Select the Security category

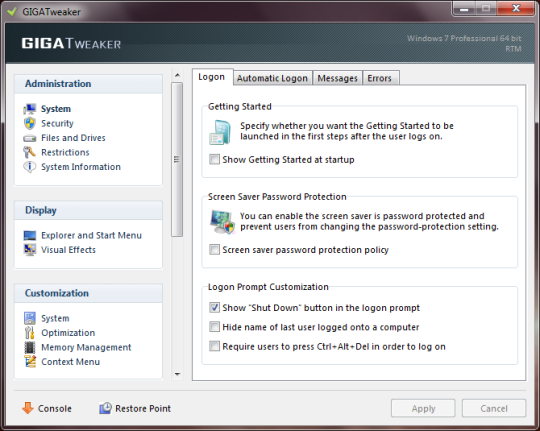(58, 123)
